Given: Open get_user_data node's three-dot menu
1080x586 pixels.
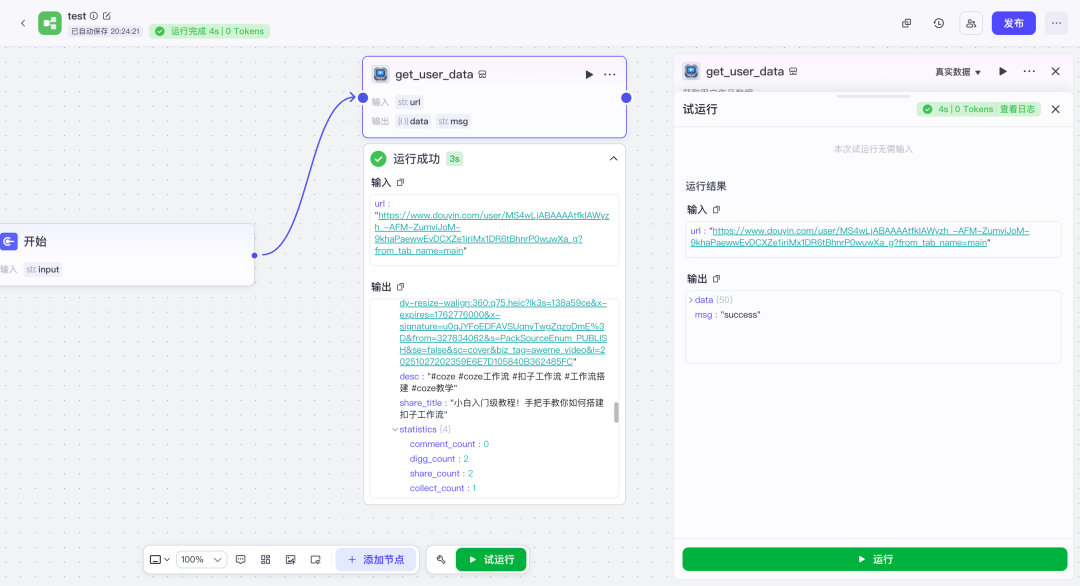Looking at the screenshot, I should (x=610, y=74).
